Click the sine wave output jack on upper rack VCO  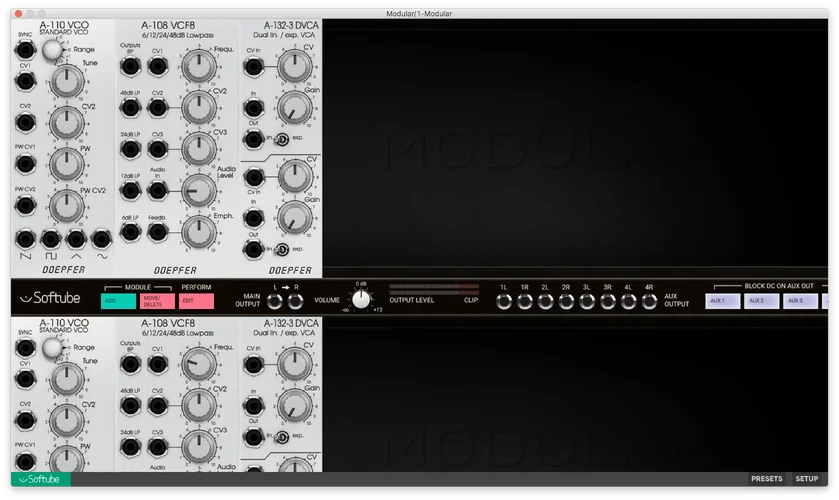(x=101, y=239)
